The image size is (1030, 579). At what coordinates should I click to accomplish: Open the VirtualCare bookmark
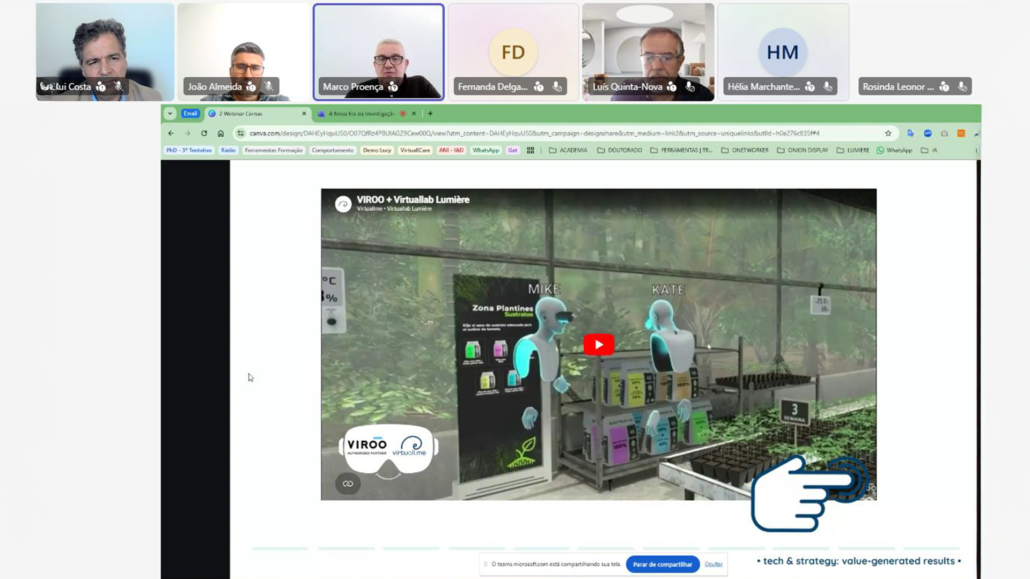(x=415, y=151)
